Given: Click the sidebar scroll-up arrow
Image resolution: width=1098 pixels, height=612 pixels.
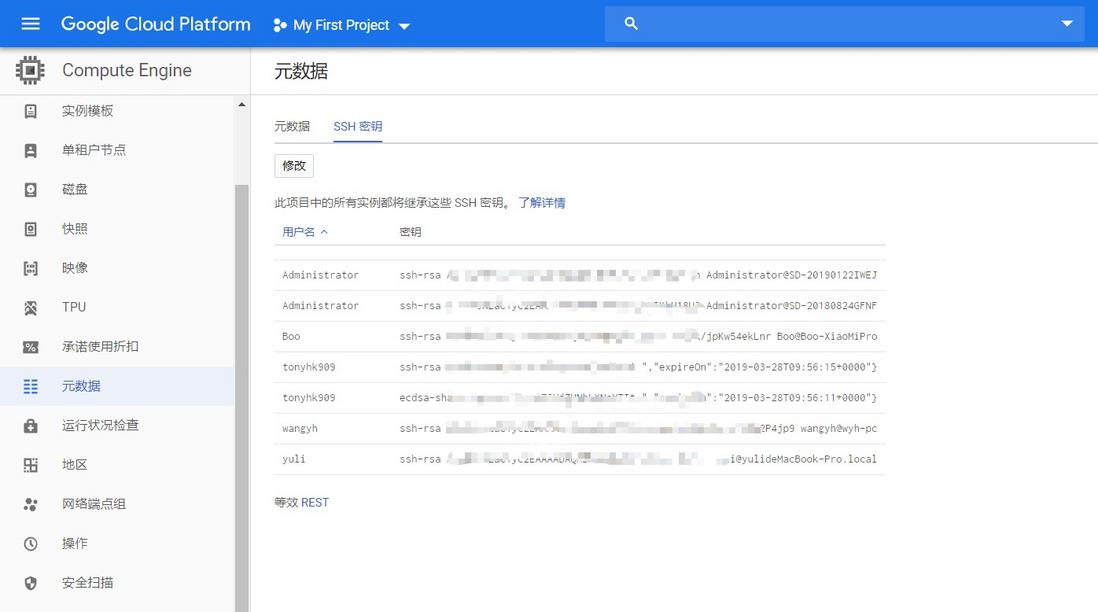Looking at the screenshot, I should pos(242,104).
